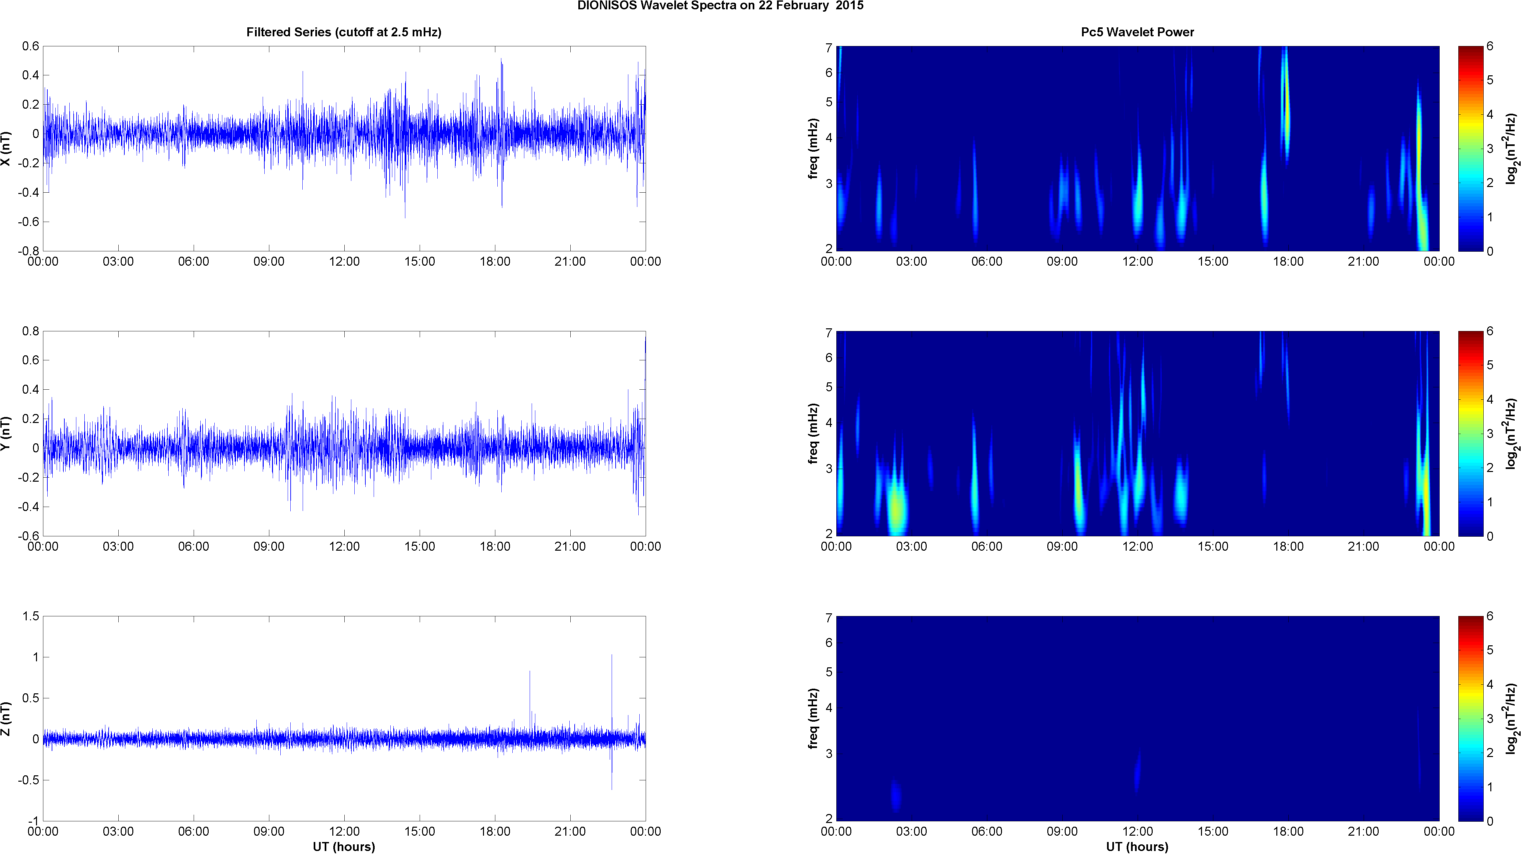Click inside the X component time series plot

344,148
